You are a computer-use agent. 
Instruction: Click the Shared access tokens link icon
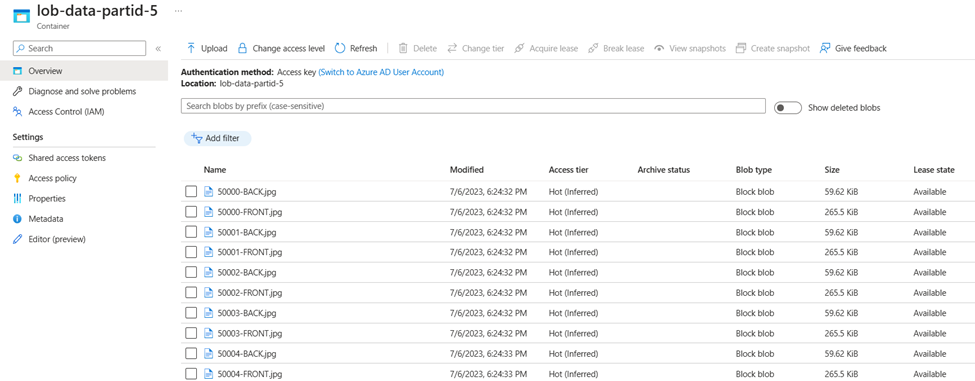click(17, 158)
